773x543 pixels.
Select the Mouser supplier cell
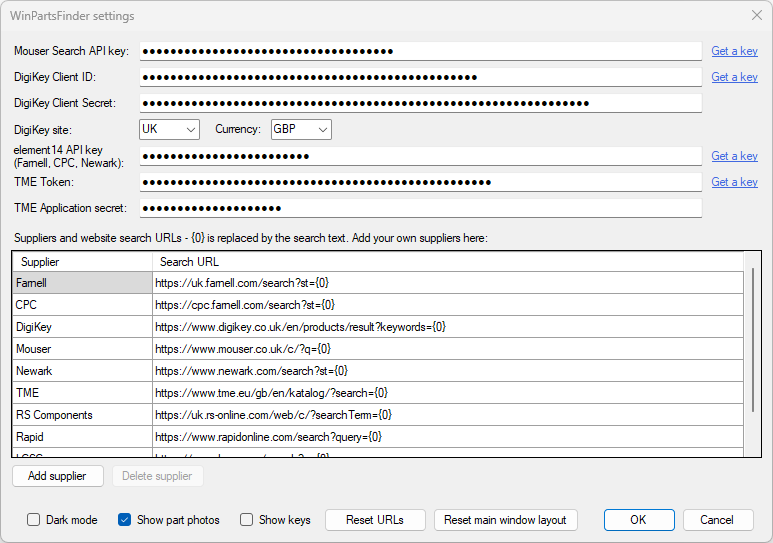point(82,349)
